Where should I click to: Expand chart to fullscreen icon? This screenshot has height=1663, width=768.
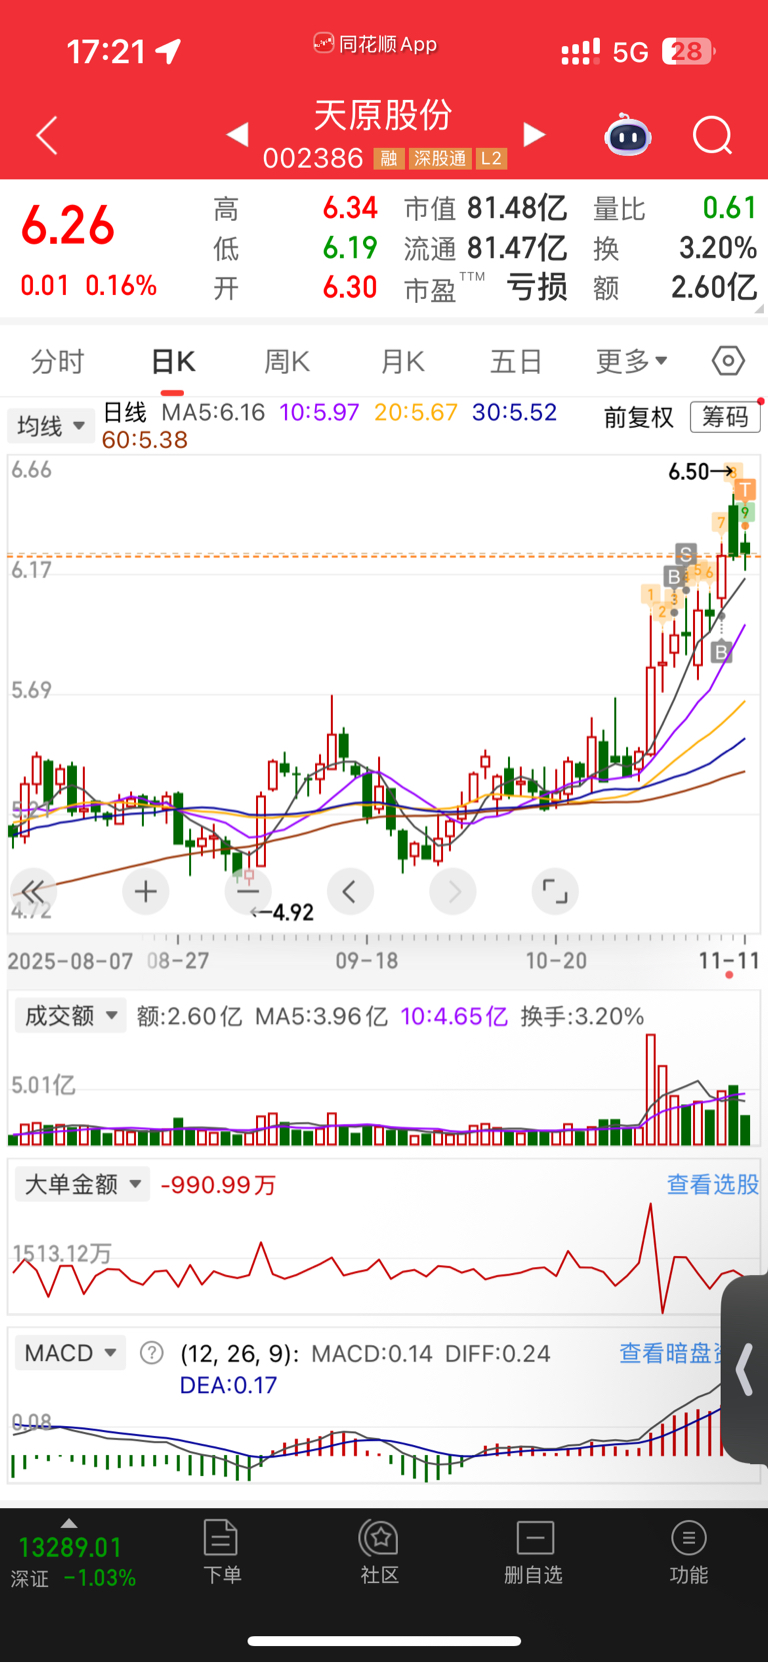coord(555,891)
